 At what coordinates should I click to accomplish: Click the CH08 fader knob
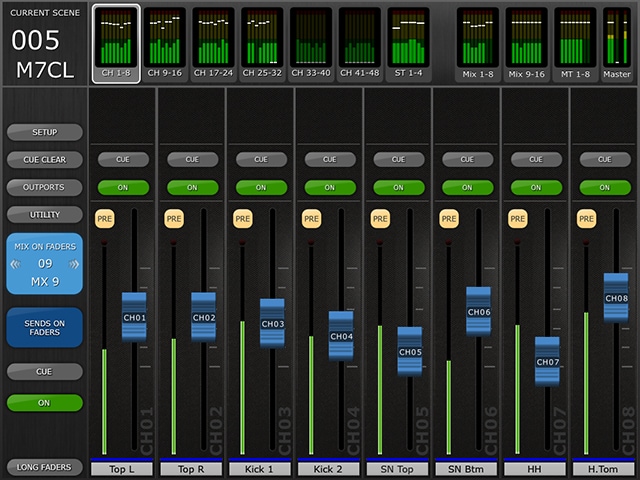pyautogui.click(x=616, y=298)
